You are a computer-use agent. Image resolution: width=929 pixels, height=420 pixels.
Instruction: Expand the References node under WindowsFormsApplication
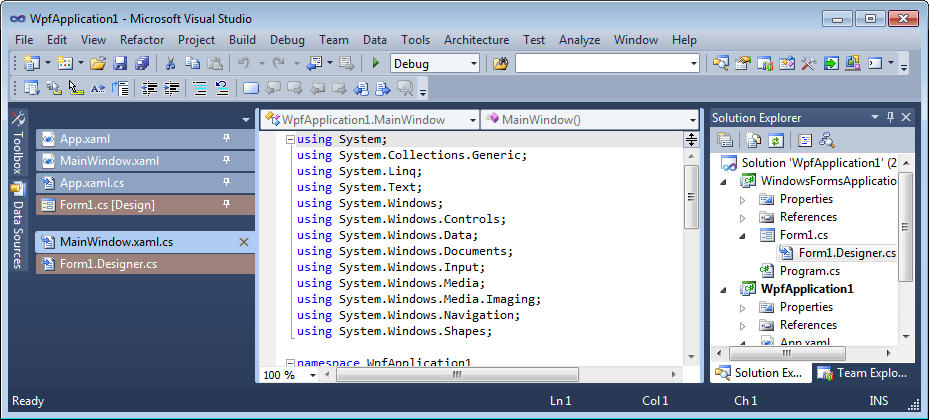tap(742, 217)
